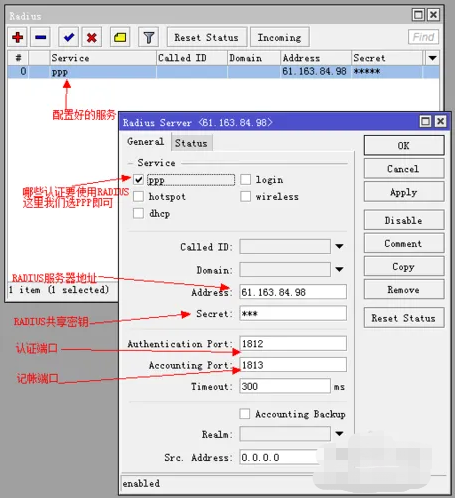The image size is (455, 498).
Task: Expand the Realm dropdown arrow
Action: (339, 434)
